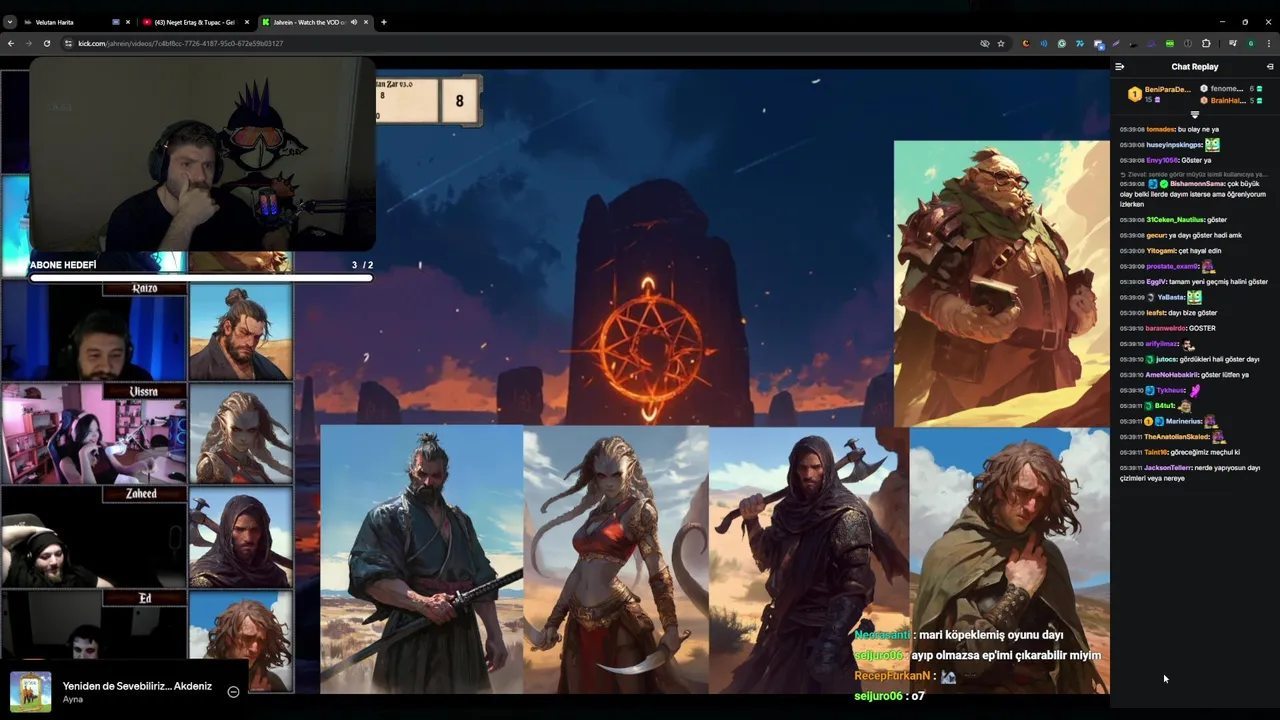
Task: Click the Abone Hedefi progress bar
Action: pyautogui.click(x=201, y=278)
